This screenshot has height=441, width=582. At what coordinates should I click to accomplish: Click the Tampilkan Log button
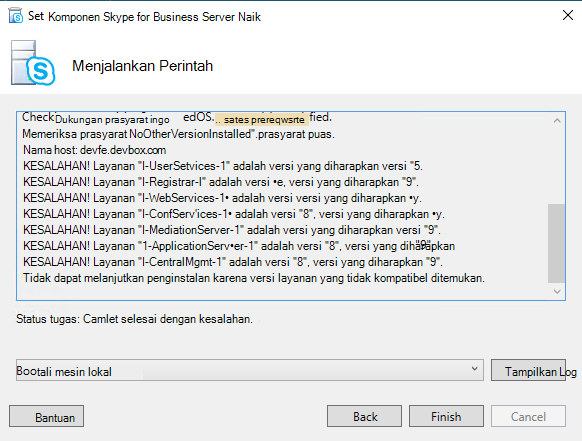(529, 370)
